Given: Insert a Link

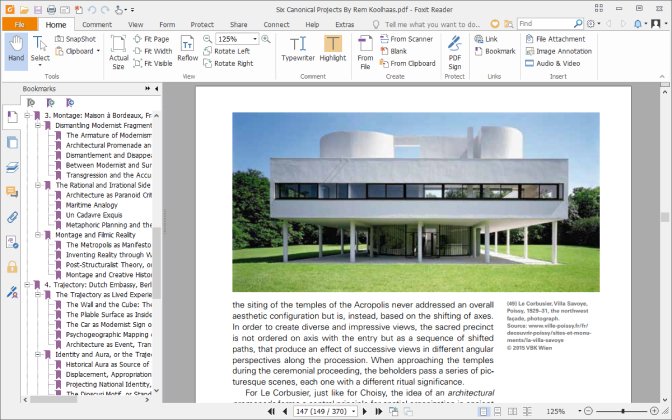Looking at the screenshot, I should [x=486, y=39].
